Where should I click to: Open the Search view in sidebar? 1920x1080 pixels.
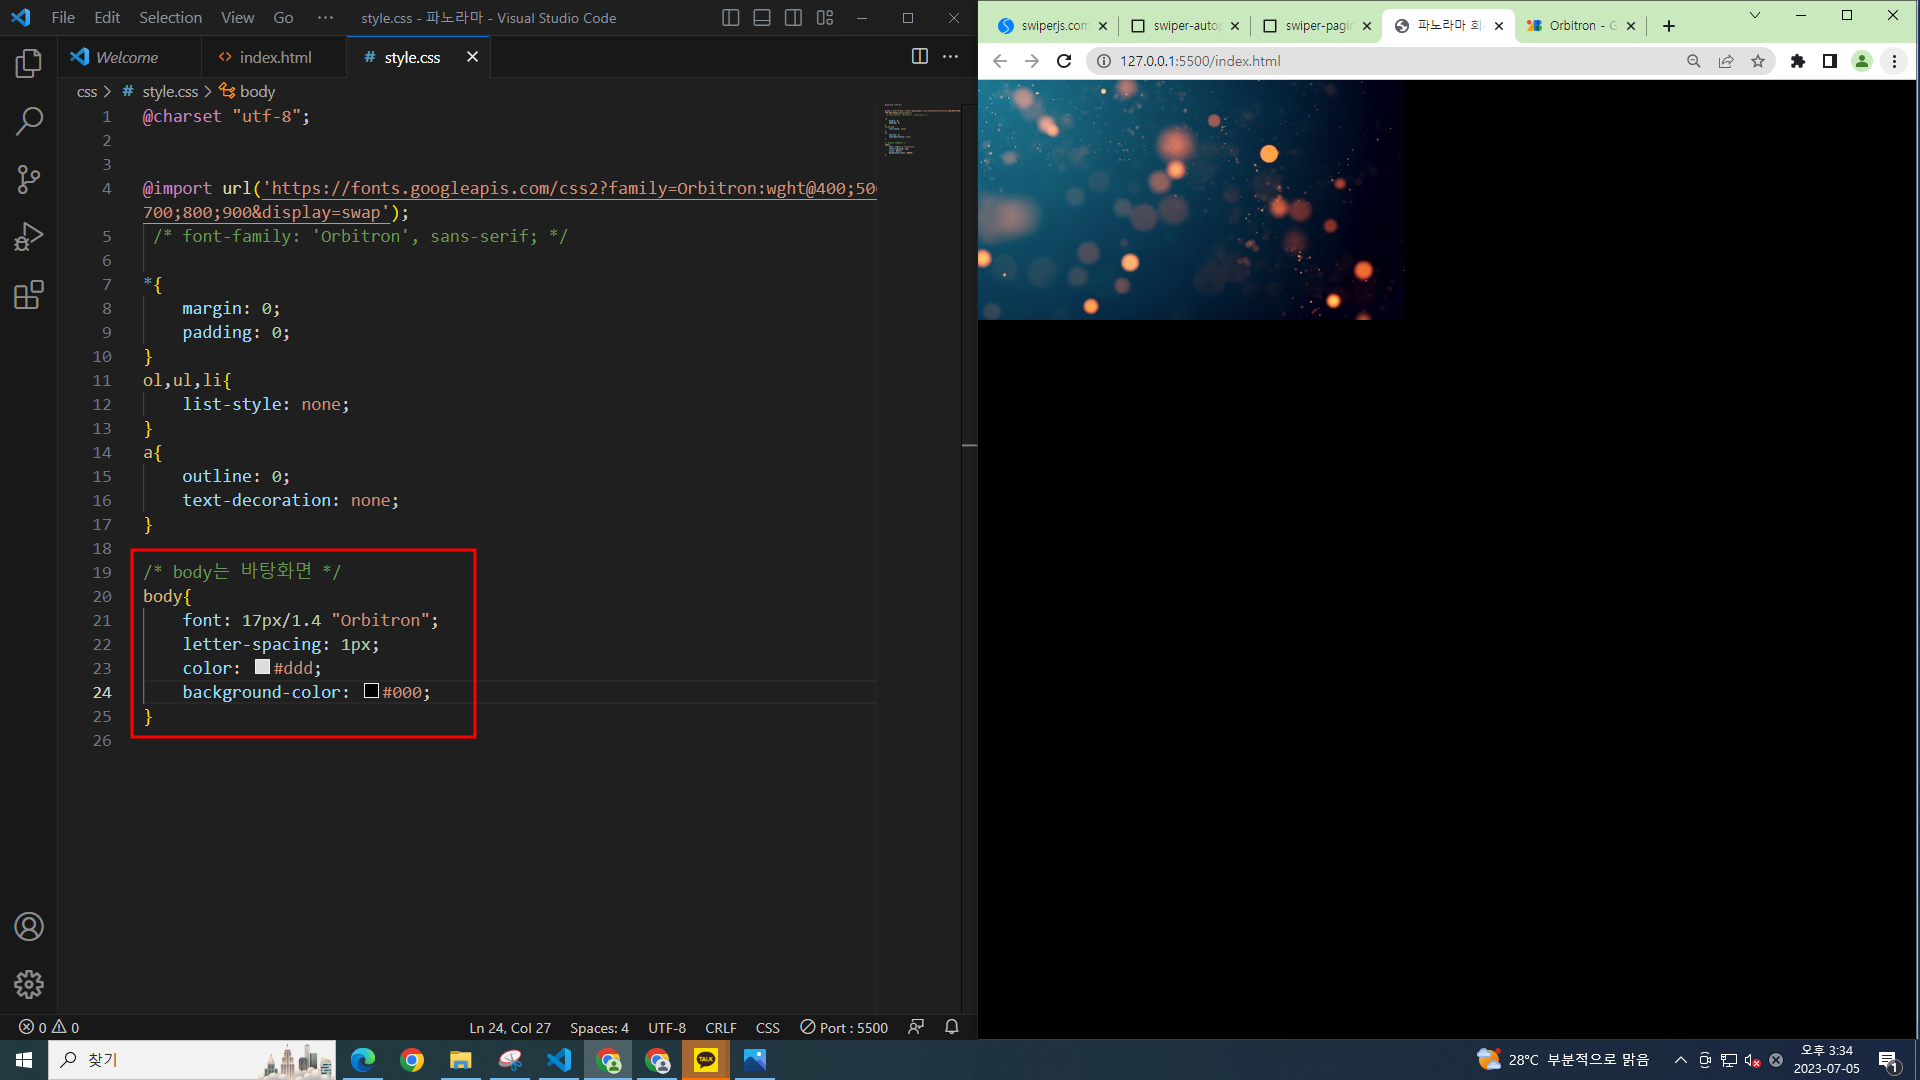coord(29,122)
